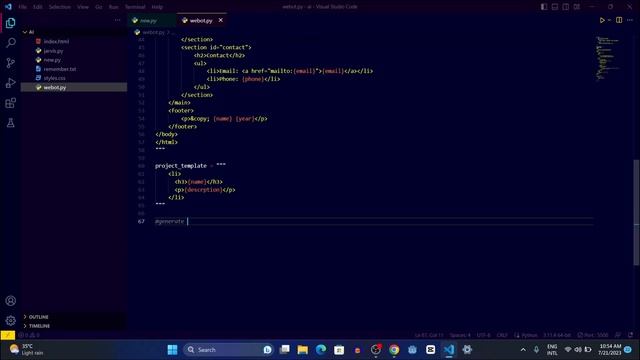Screen dimensions: 640x360
Task: Show errors and warnings count in status bar
Action: click(x=29, y=335)
